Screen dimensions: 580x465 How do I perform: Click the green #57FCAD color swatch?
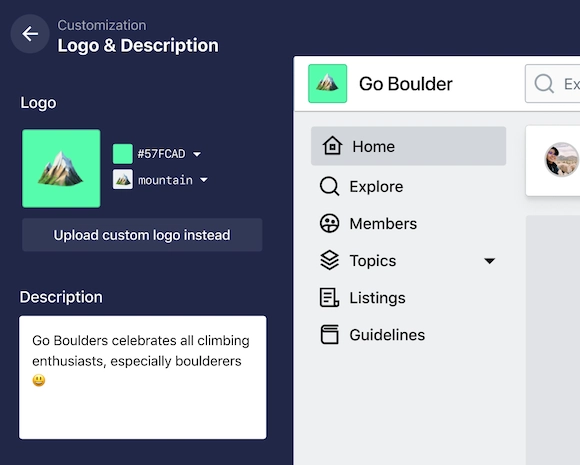pos(122,154)
